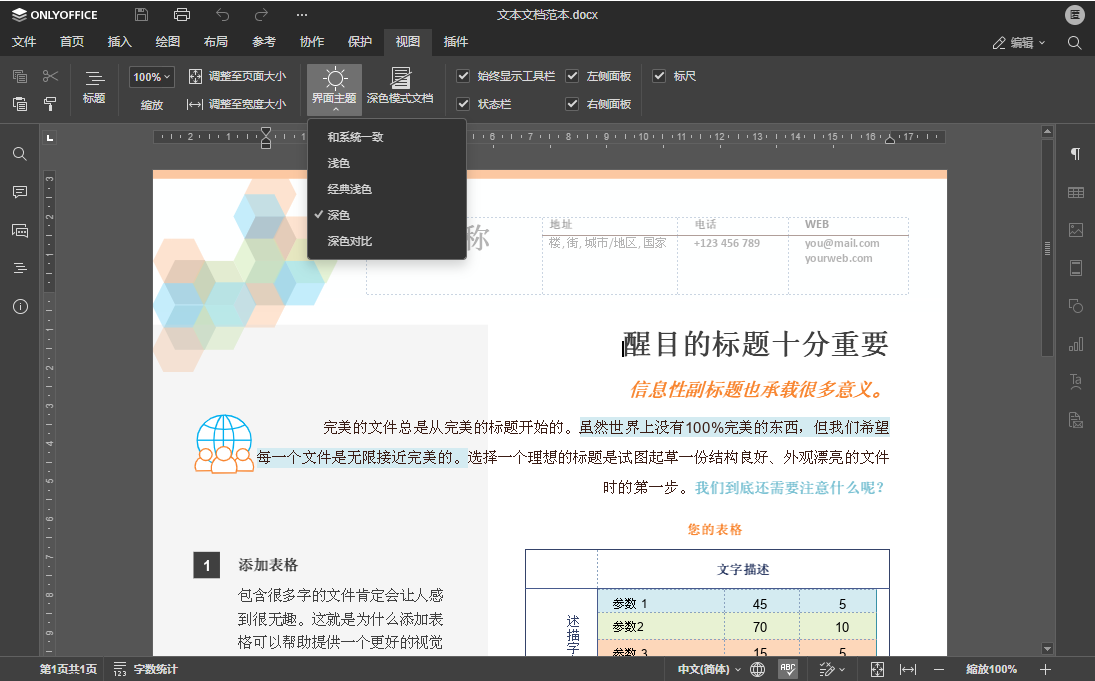Click fit to page icon in status bar
The width and height of the screenshot is (1095, 681).
[877, 669]
